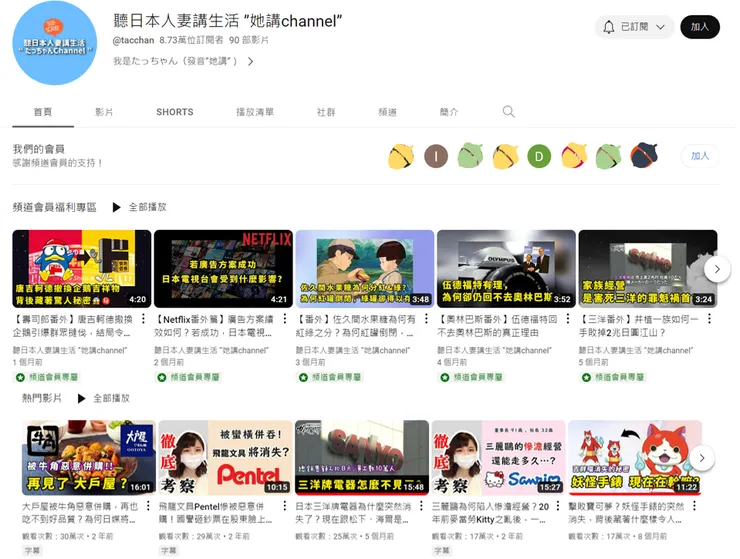Click the green 'D' member avatar
This screenshot has height=559, width=740.
pos(539,156)
